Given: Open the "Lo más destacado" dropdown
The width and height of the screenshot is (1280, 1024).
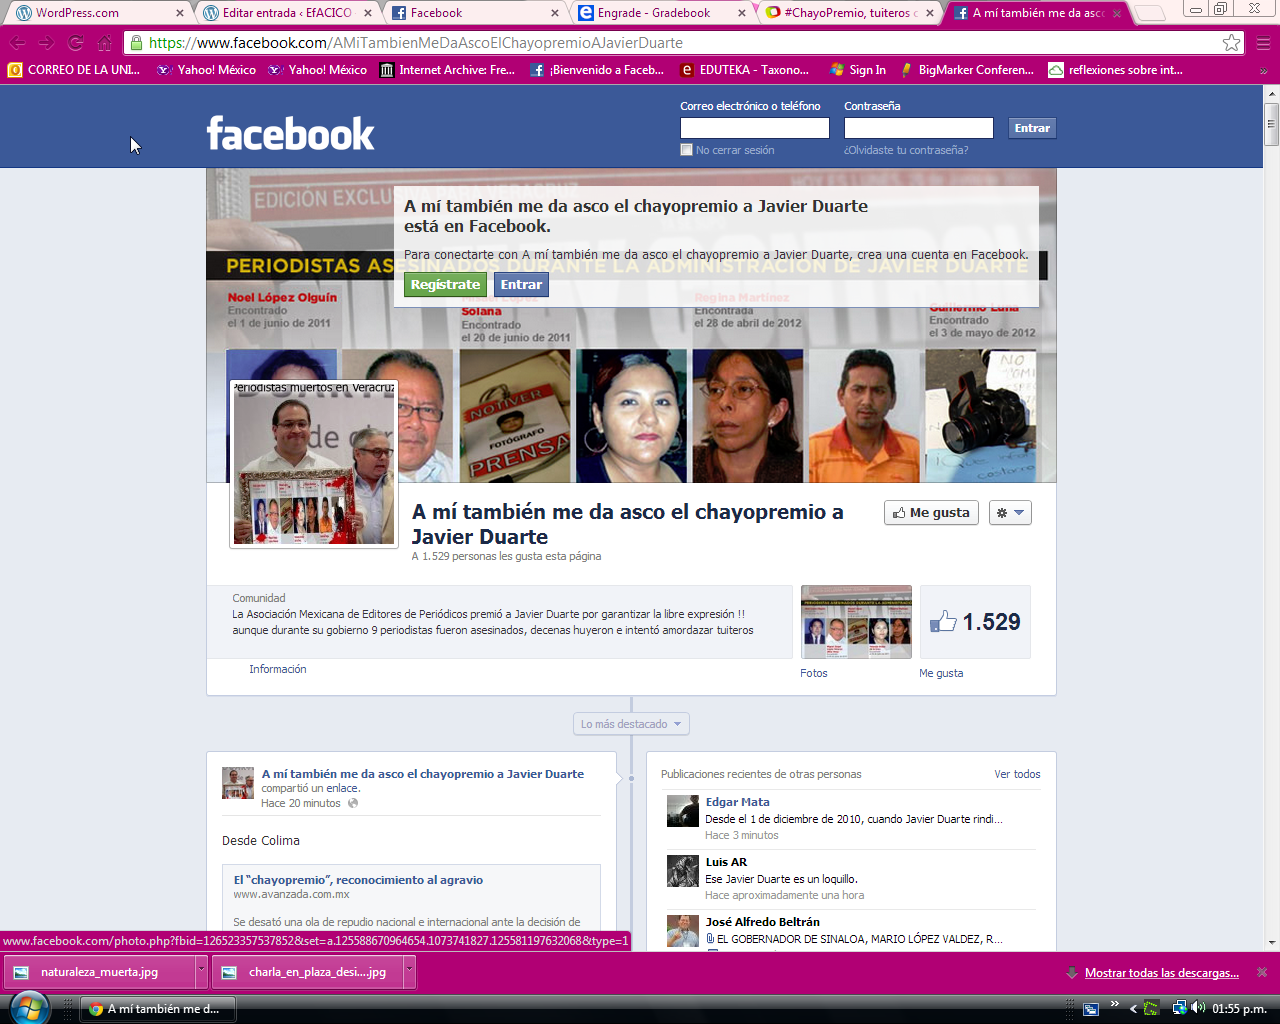Looking at the screenshot, I should pyautogui.click(x=631, y=724).
